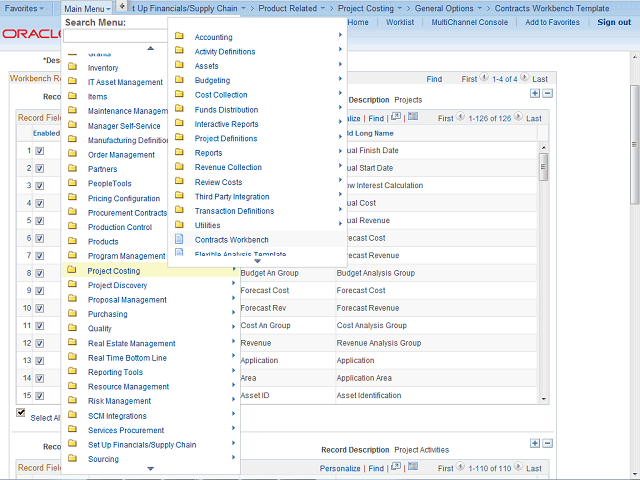Toggle Enabled checkbox in row 10
The image size is (640, 480).
point(40,309)
